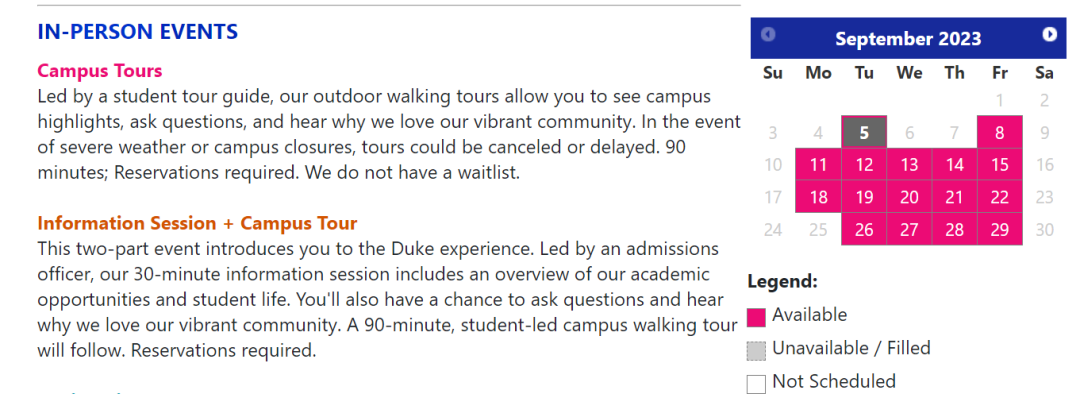Click the September 2023 calendar title
This screenshot has width=1080, height=394.
point(908,39)
